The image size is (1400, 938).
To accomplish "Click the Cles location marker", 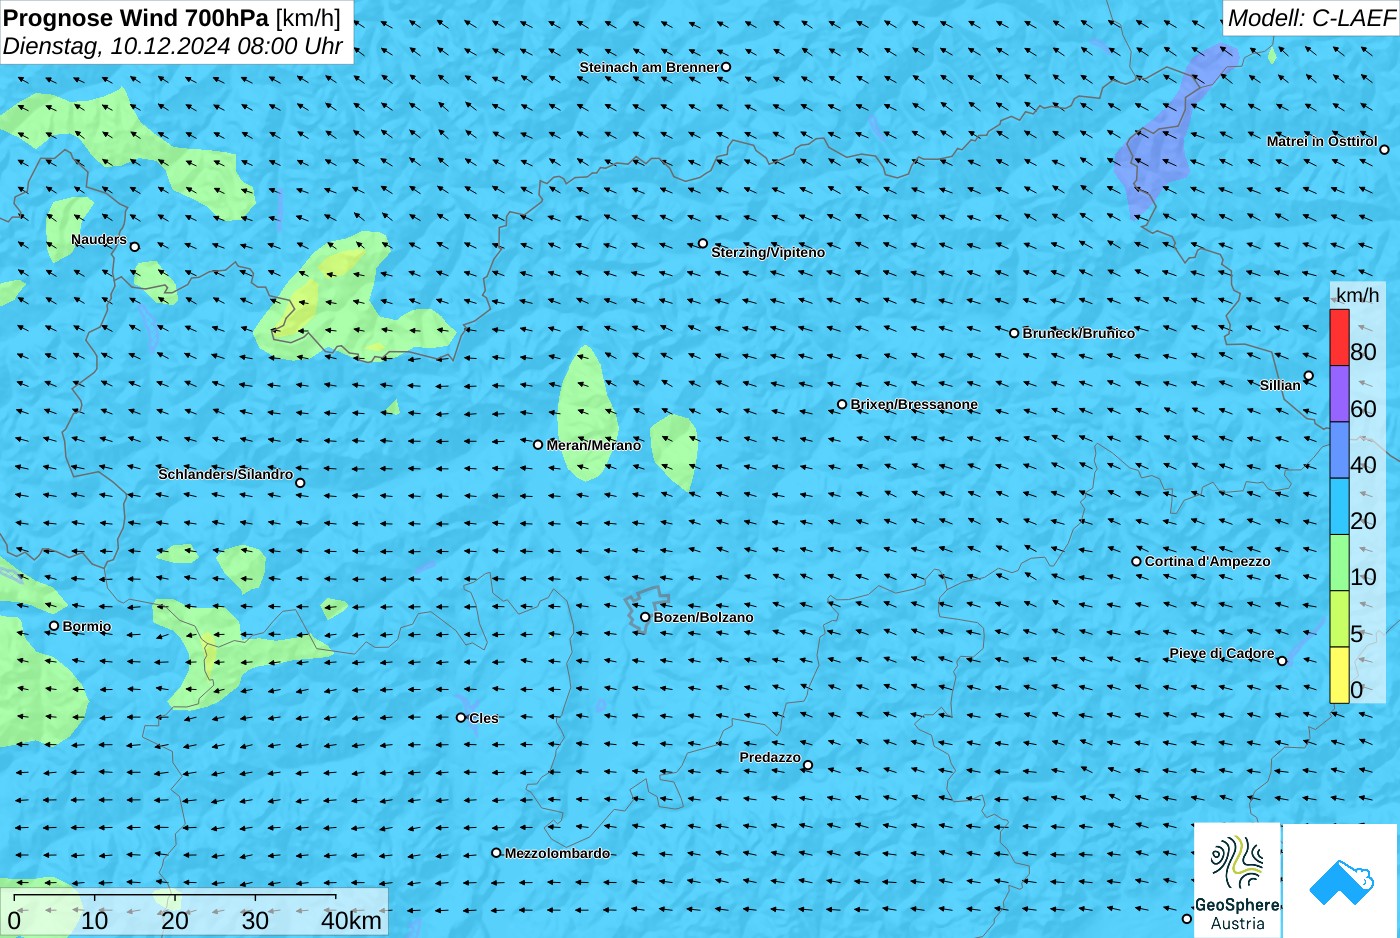I will (x=461, y=717).
